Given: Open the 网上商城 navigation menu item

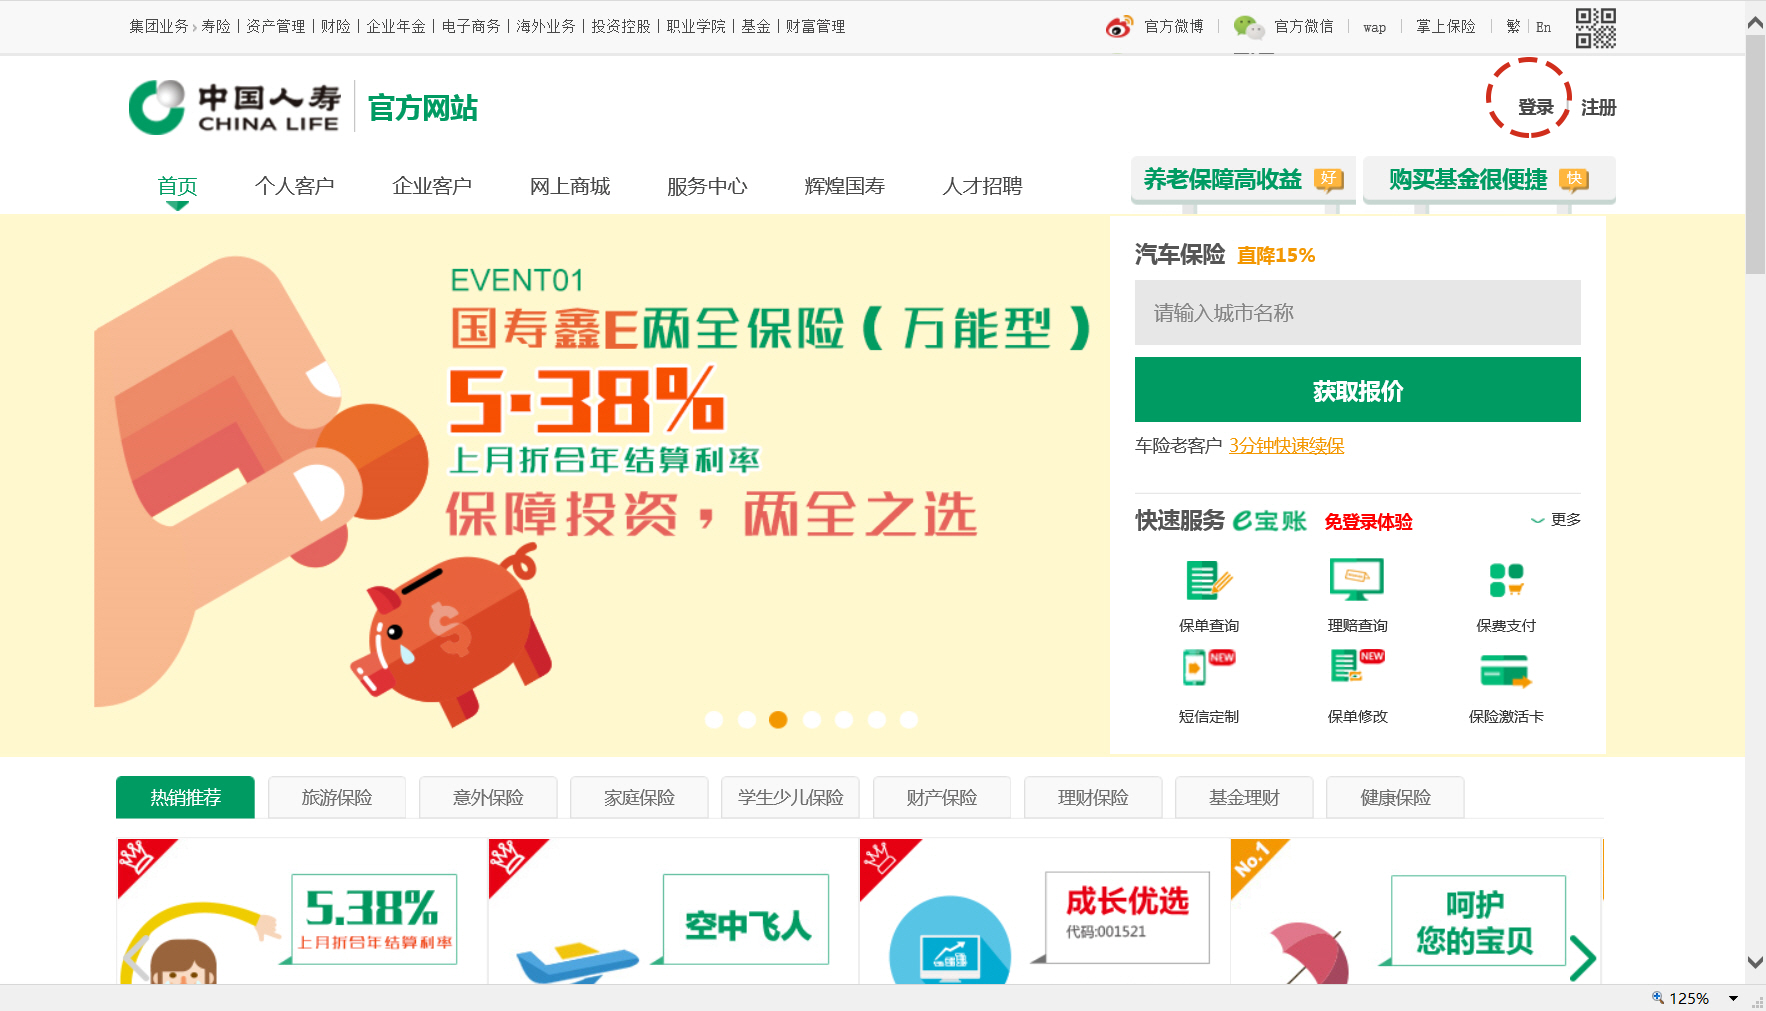Looking at the screenshot, I should (570, 186).
